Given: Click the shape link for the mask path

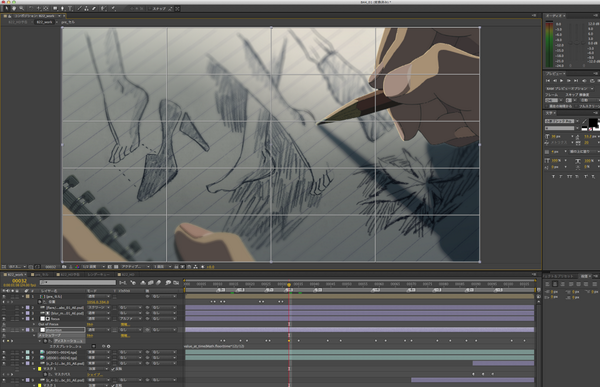Looking at the screenshot, I should pos(95,374).
